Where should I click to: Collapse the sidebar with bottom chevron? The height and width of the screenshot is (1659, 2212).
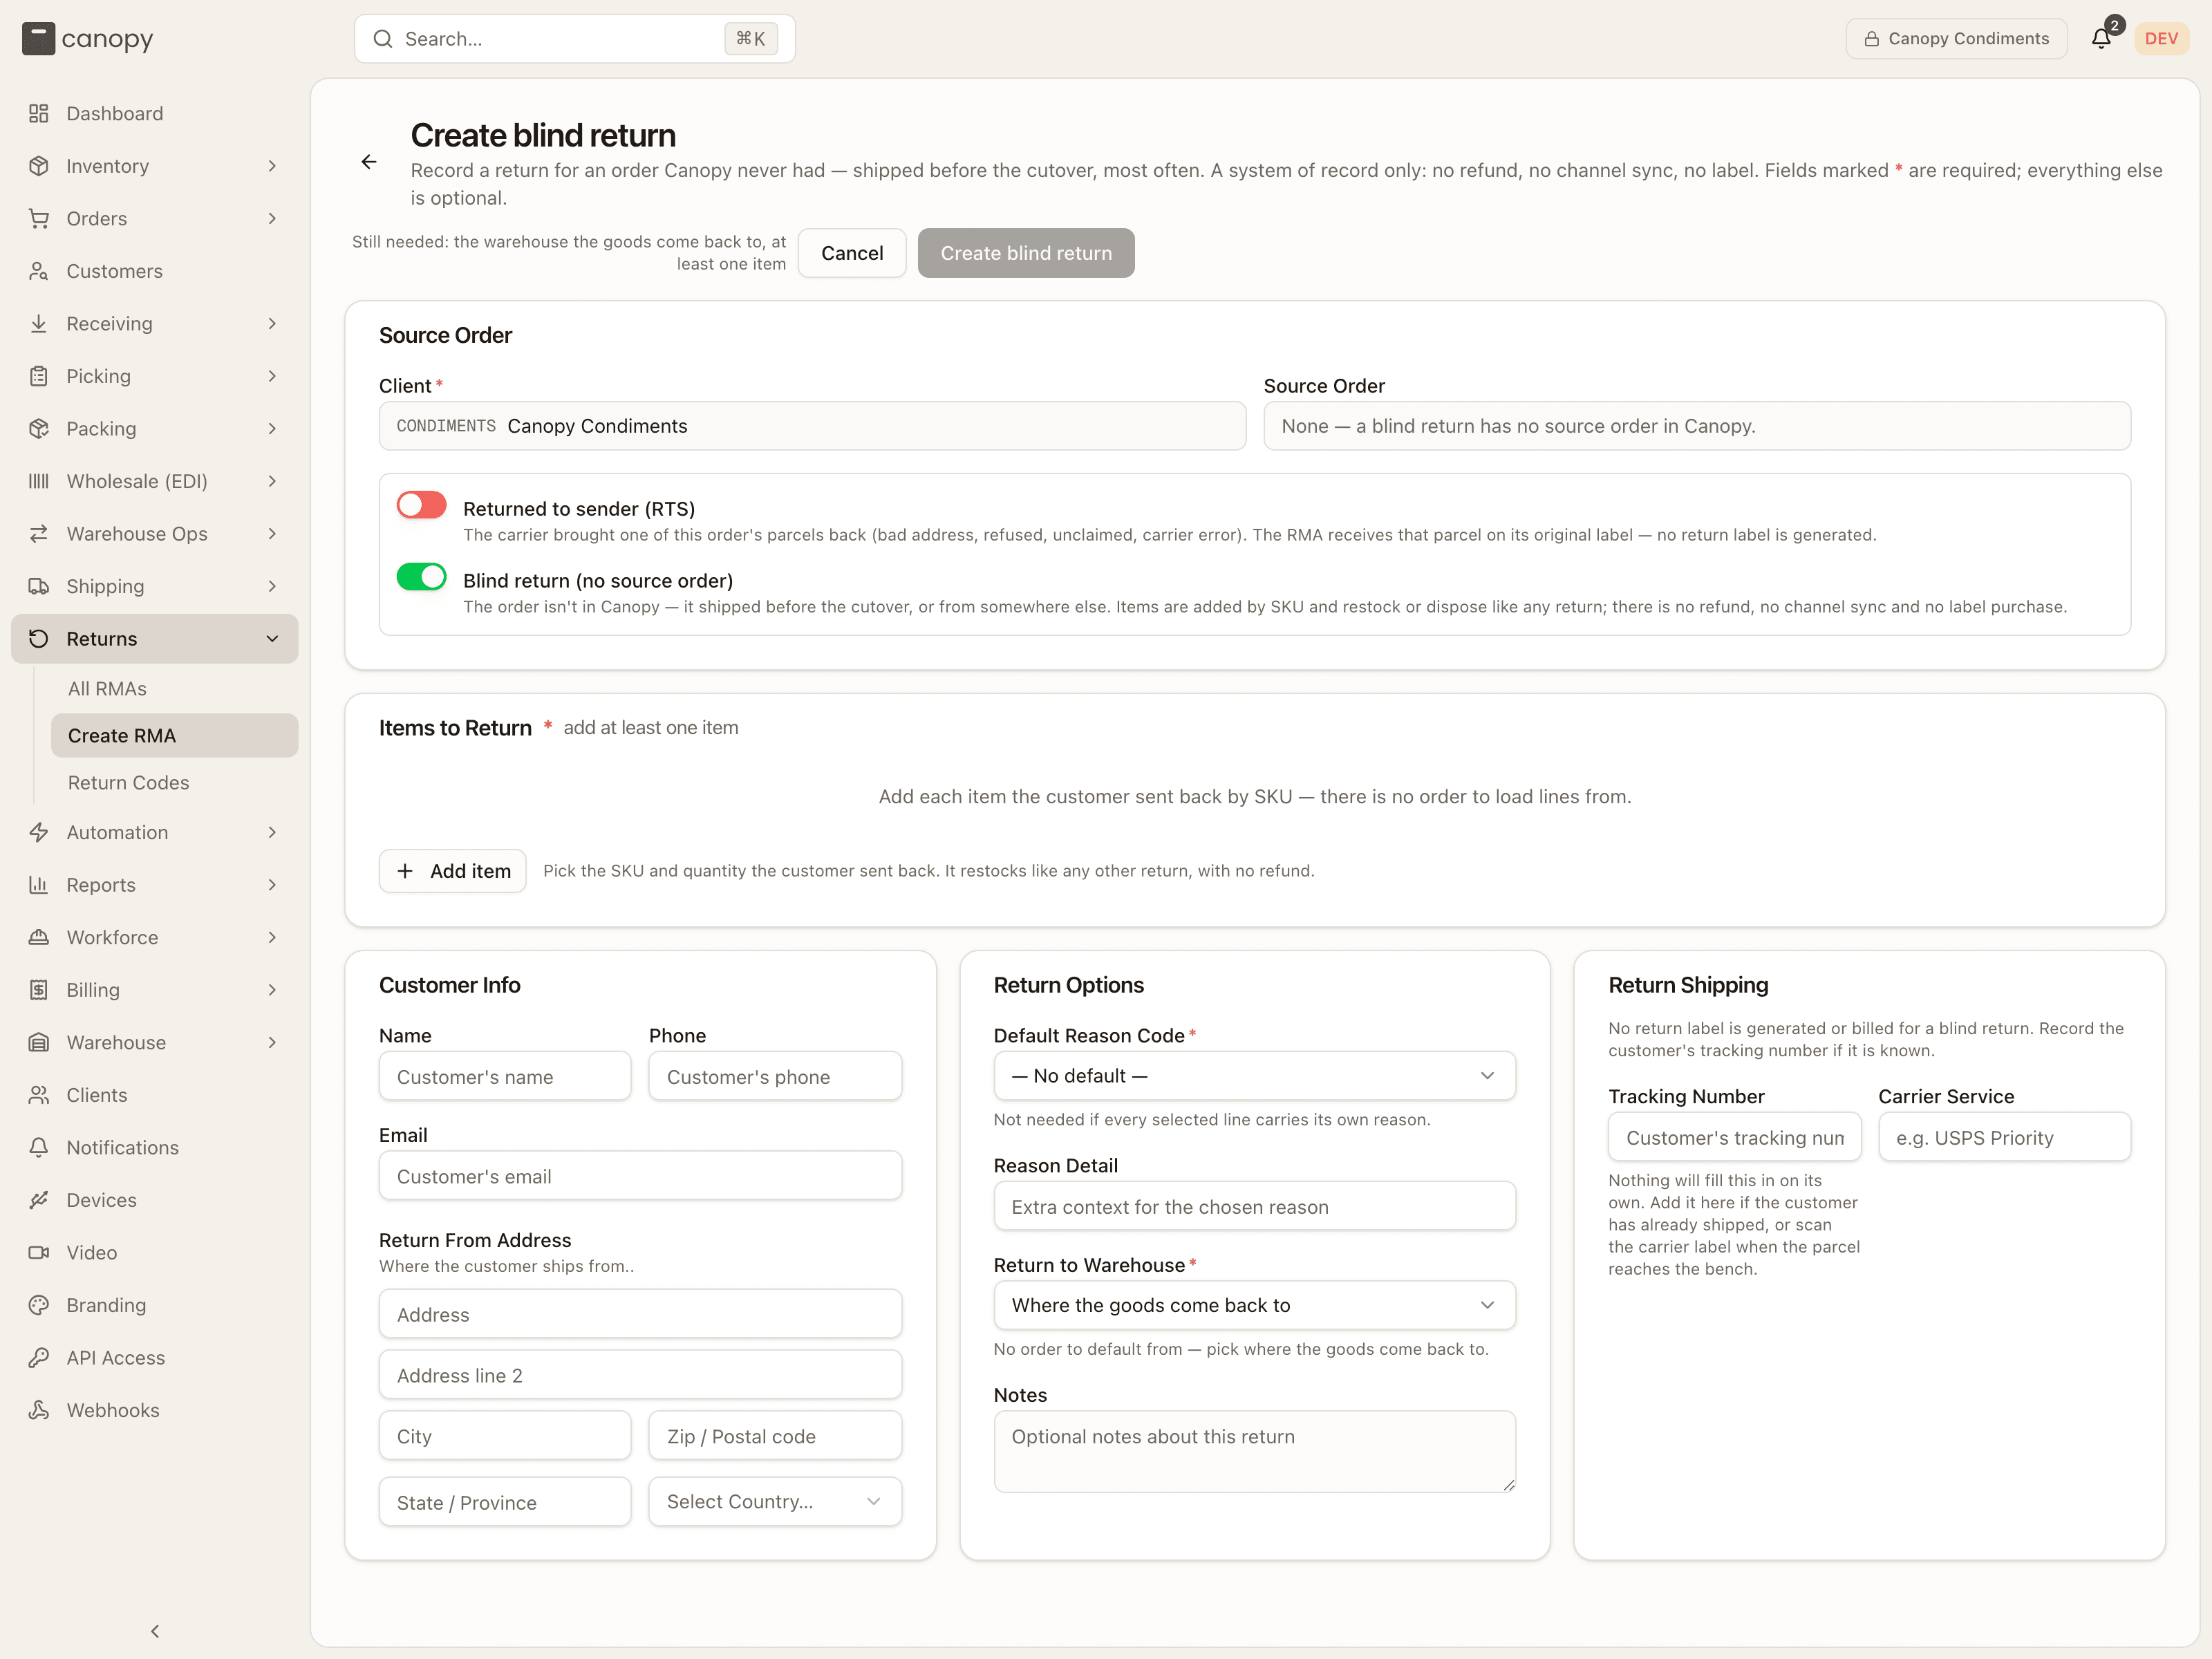pos(155,1631)
